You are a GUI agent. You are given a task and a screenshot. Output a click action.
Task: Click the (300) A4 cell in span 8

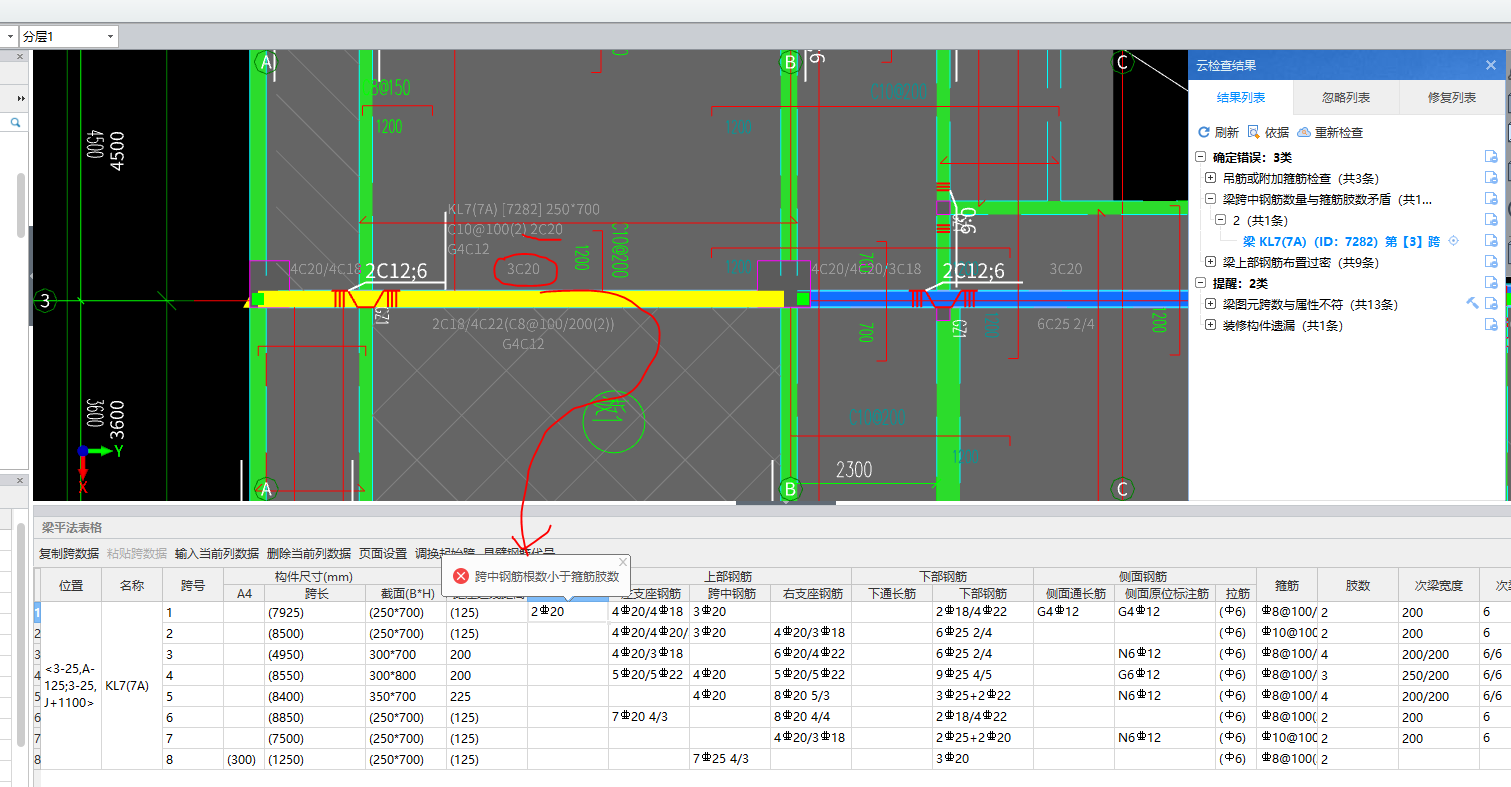tap(244, 758)
